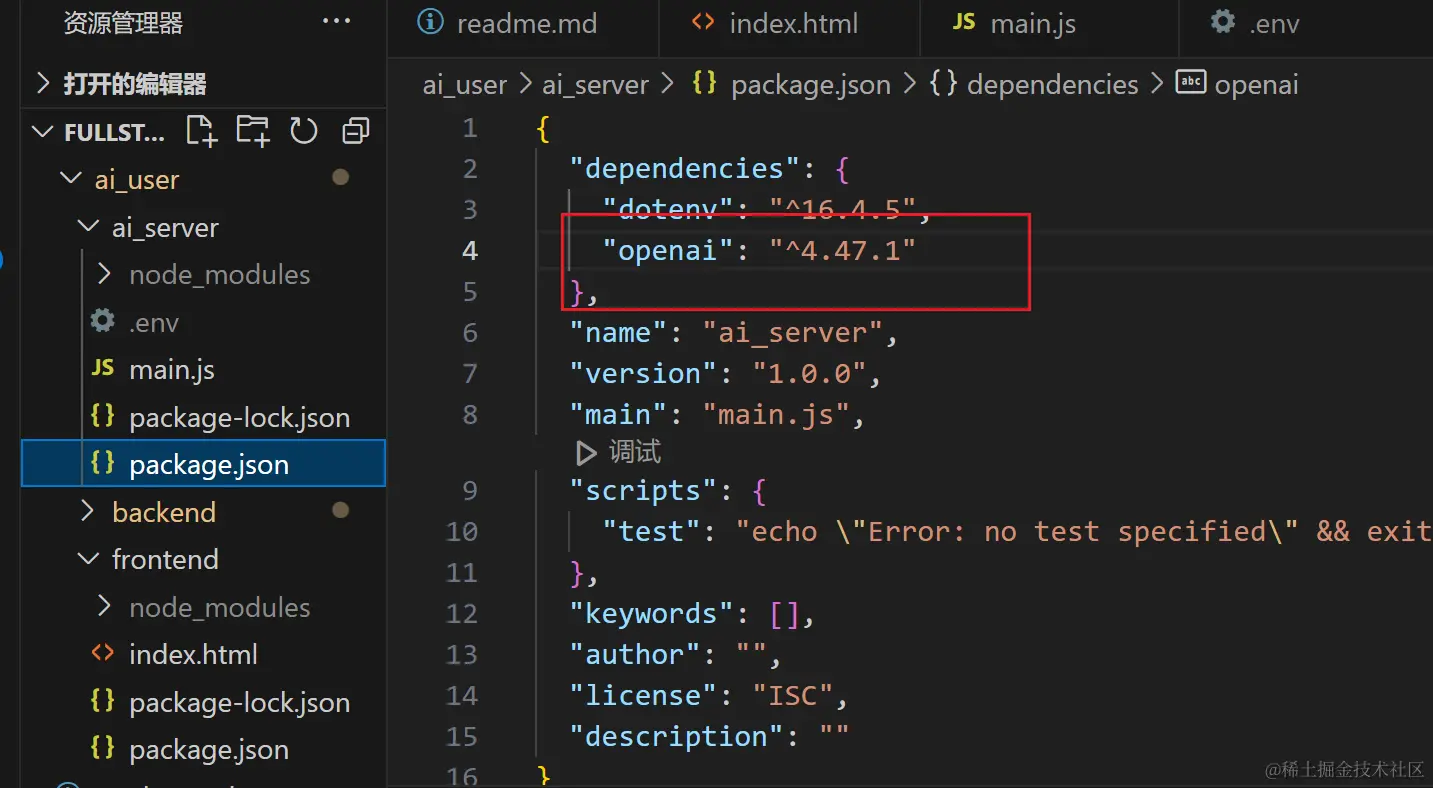
Task: Click the "main.js" value in editor
Action: (x=776, y=414)
